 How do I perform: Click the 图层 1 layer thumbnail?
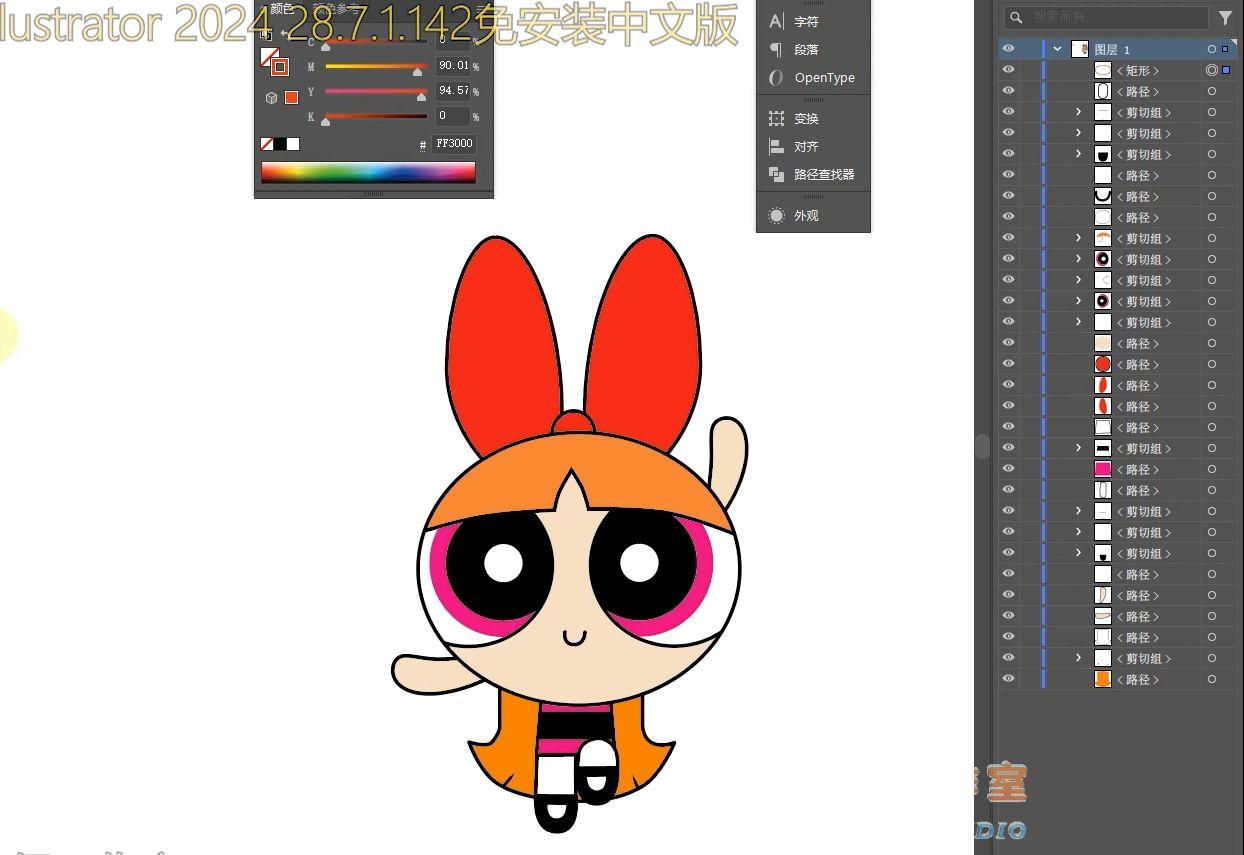click(x=1080, y=49)
